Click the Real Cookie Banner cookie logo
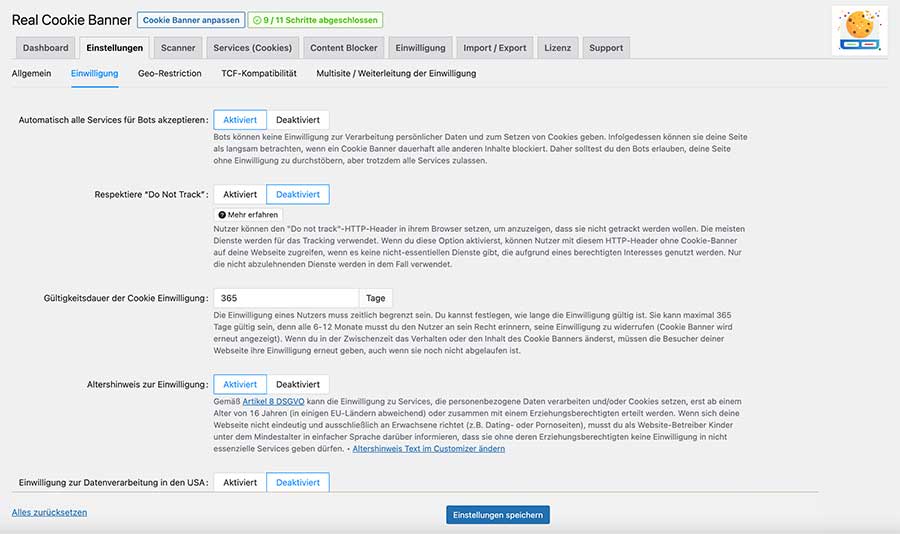The image size is (900, 534). (860, 29)
